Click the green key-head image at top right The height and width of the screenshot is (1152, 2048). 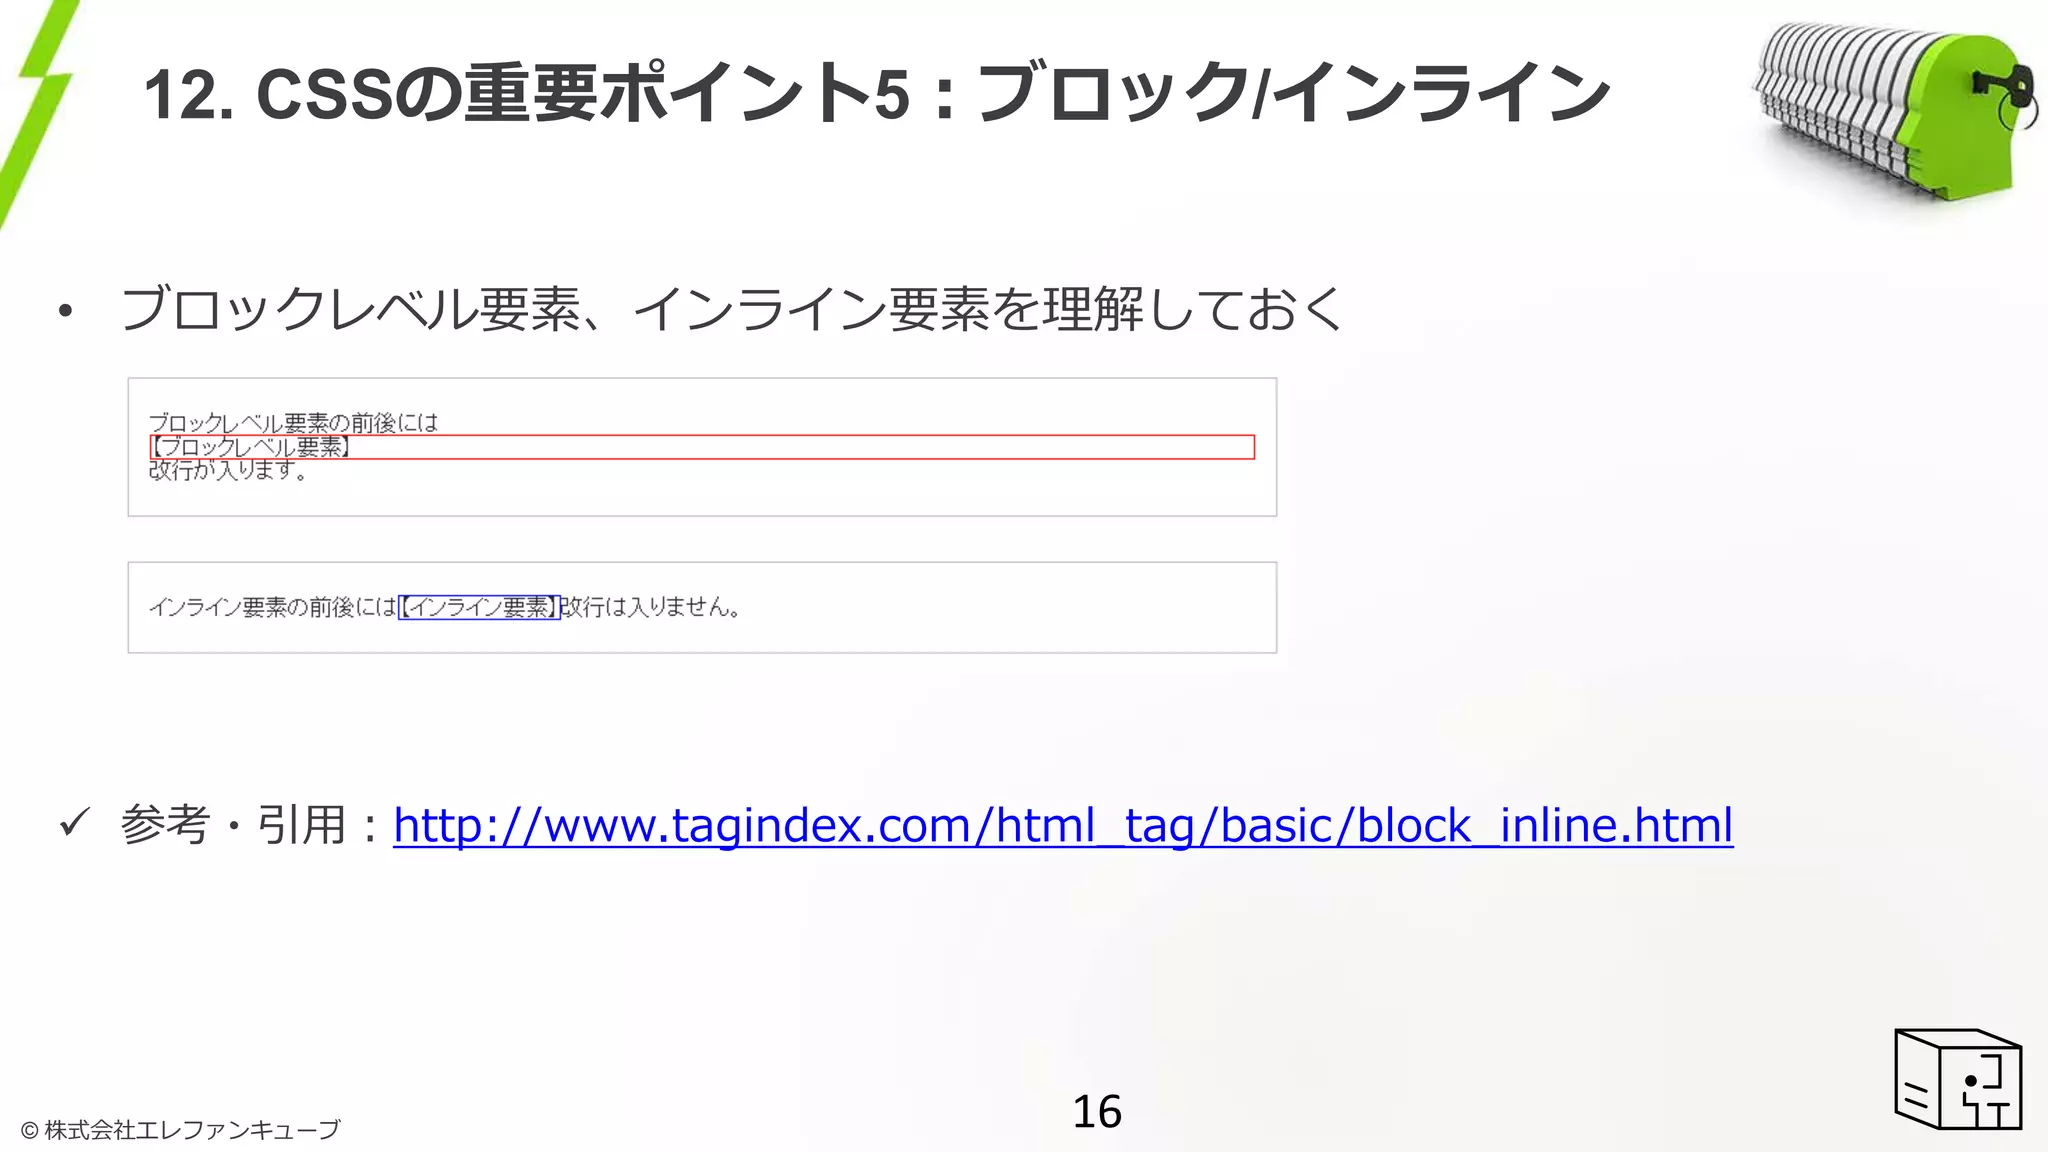click(x=1897, y=110)
